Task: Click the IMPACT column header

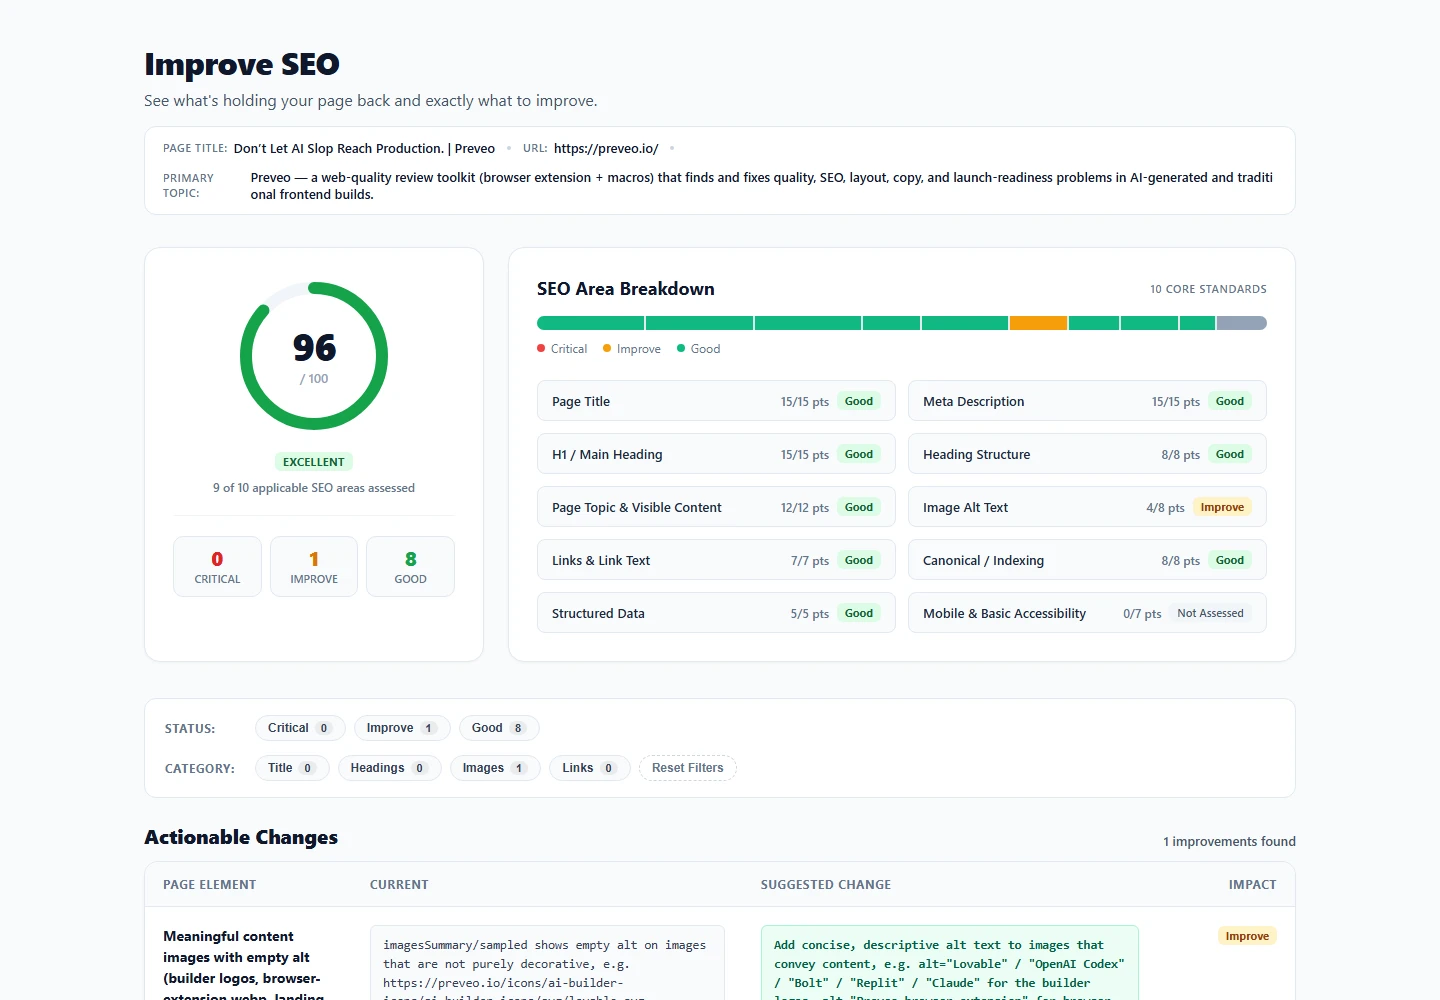Action: point(1253,885)
